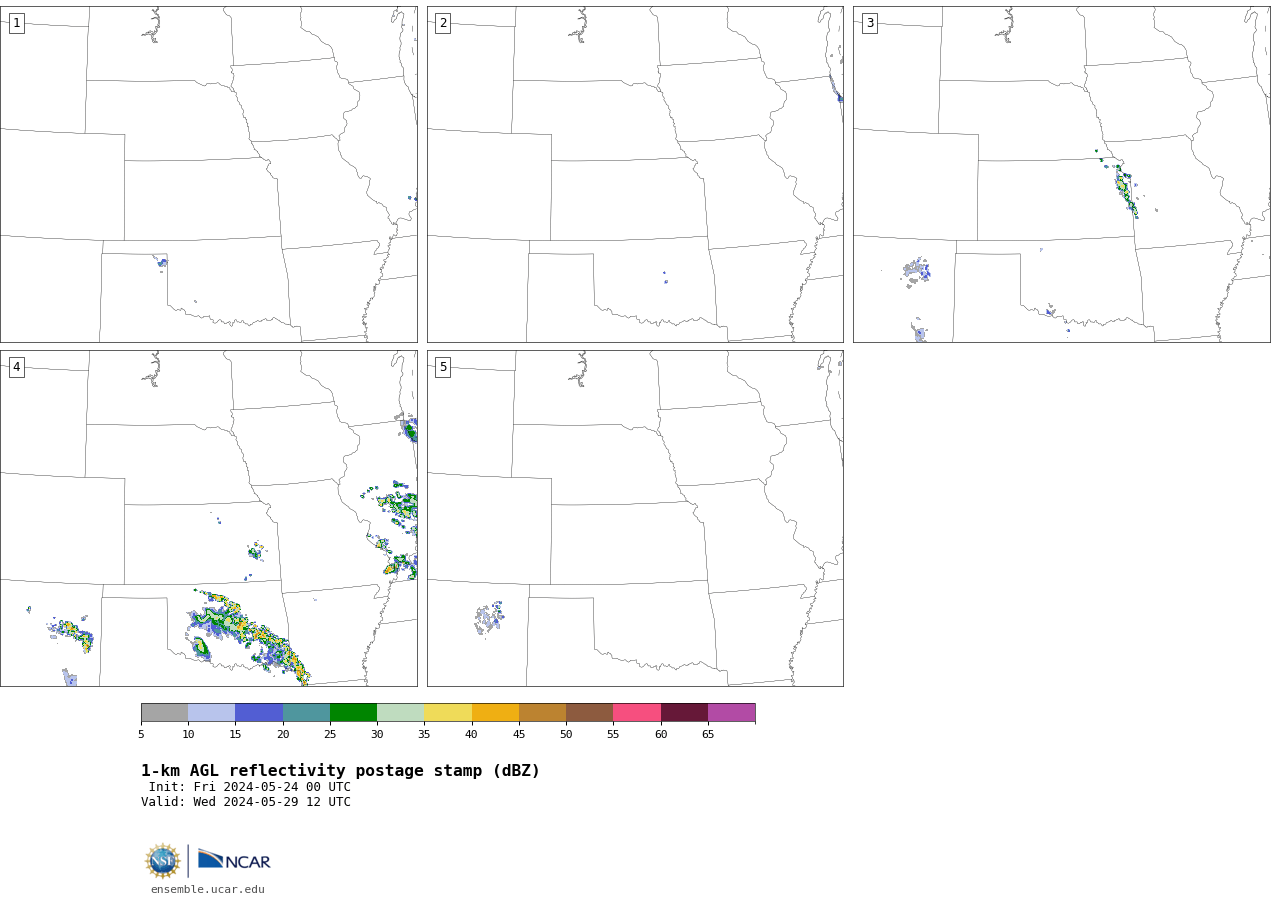
Task: Click the NSF logo icon
Action: (163, 861)
